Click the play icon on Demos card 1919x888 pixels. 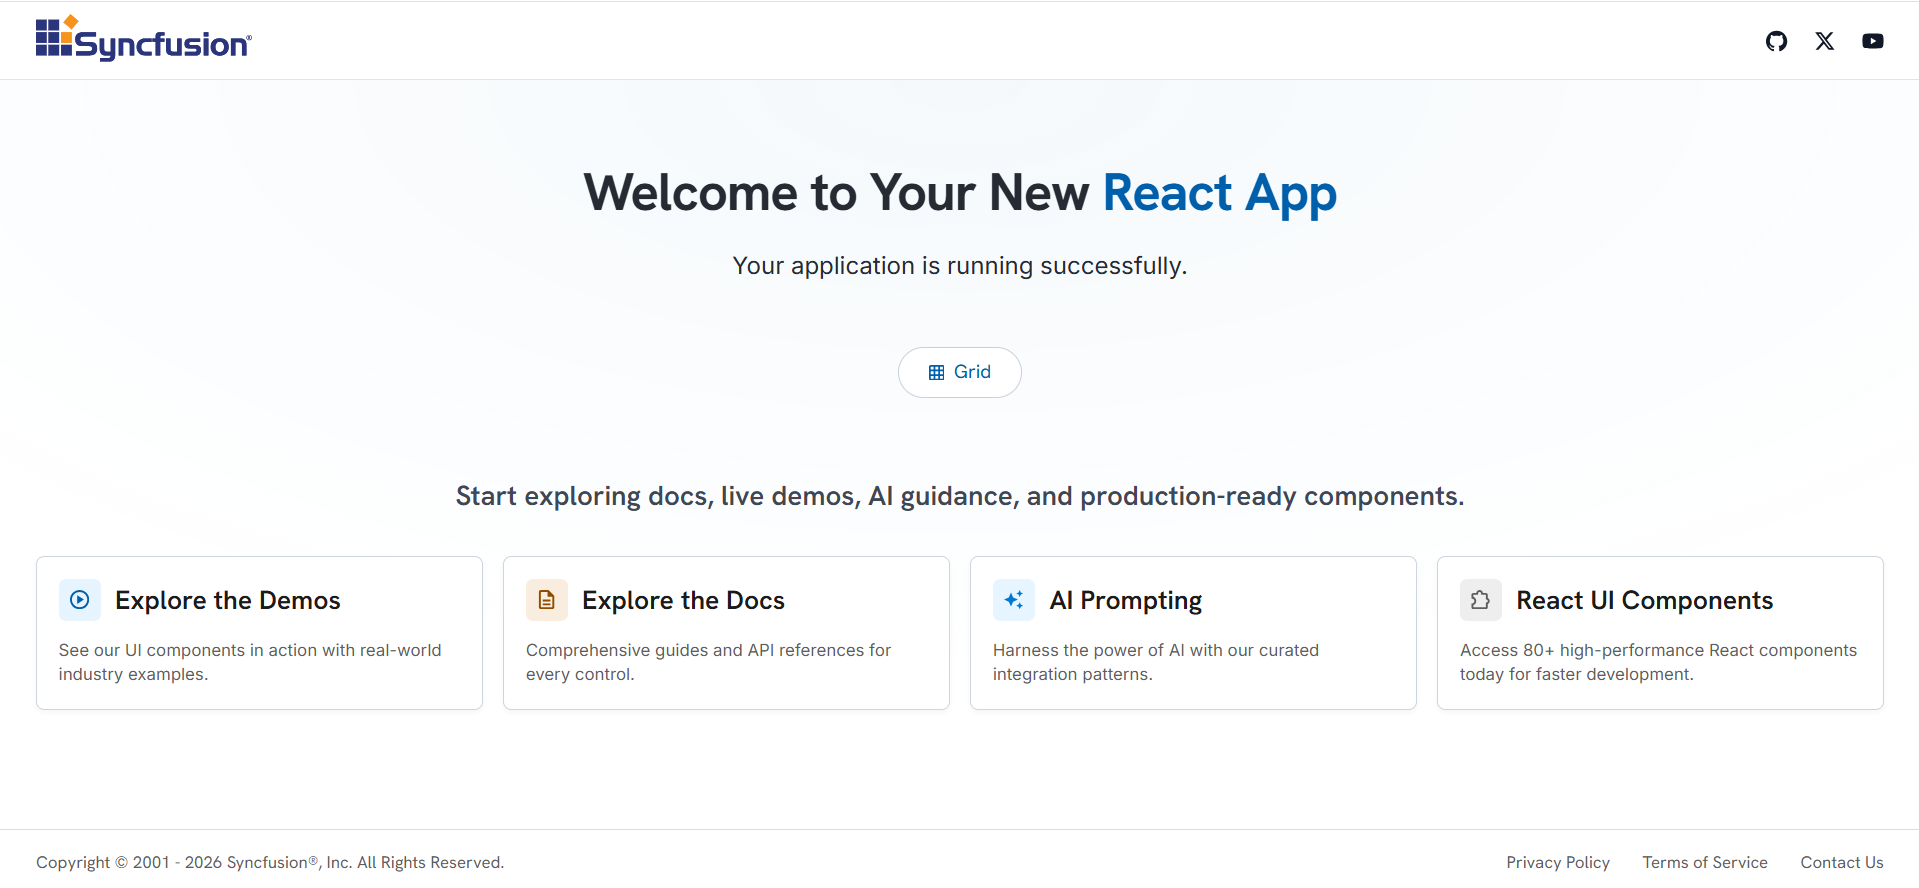pyautogui.click(x=80, y=600)
